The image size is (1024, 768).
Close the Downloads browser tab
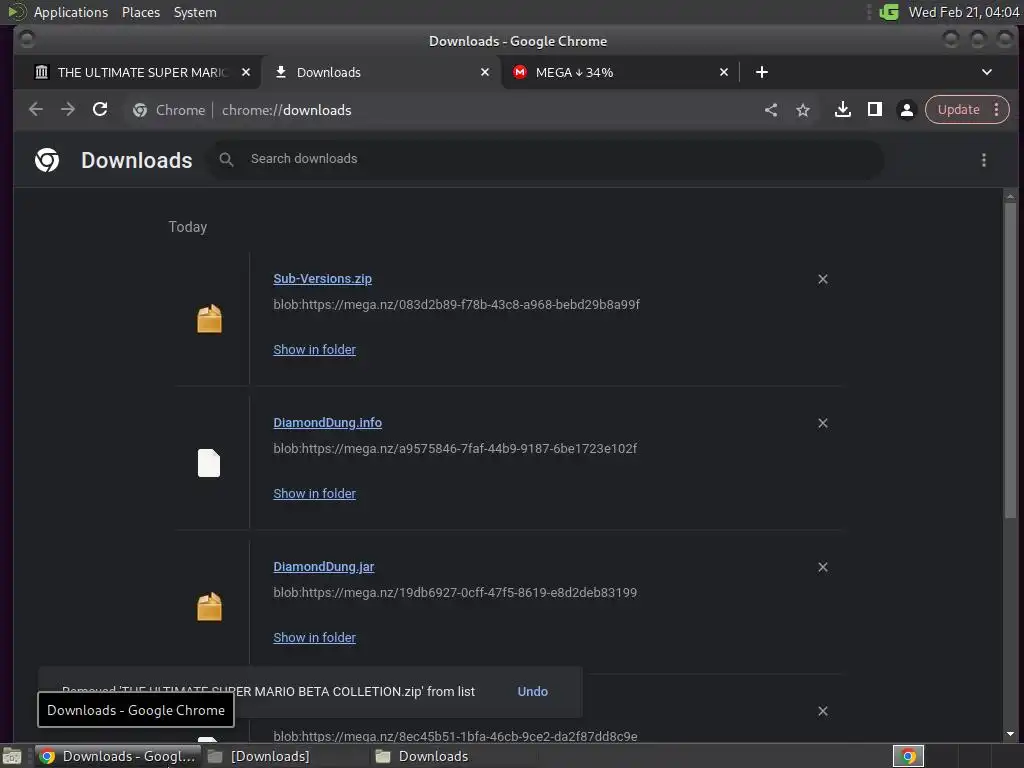pyautogui.click(x=485, y=72)
